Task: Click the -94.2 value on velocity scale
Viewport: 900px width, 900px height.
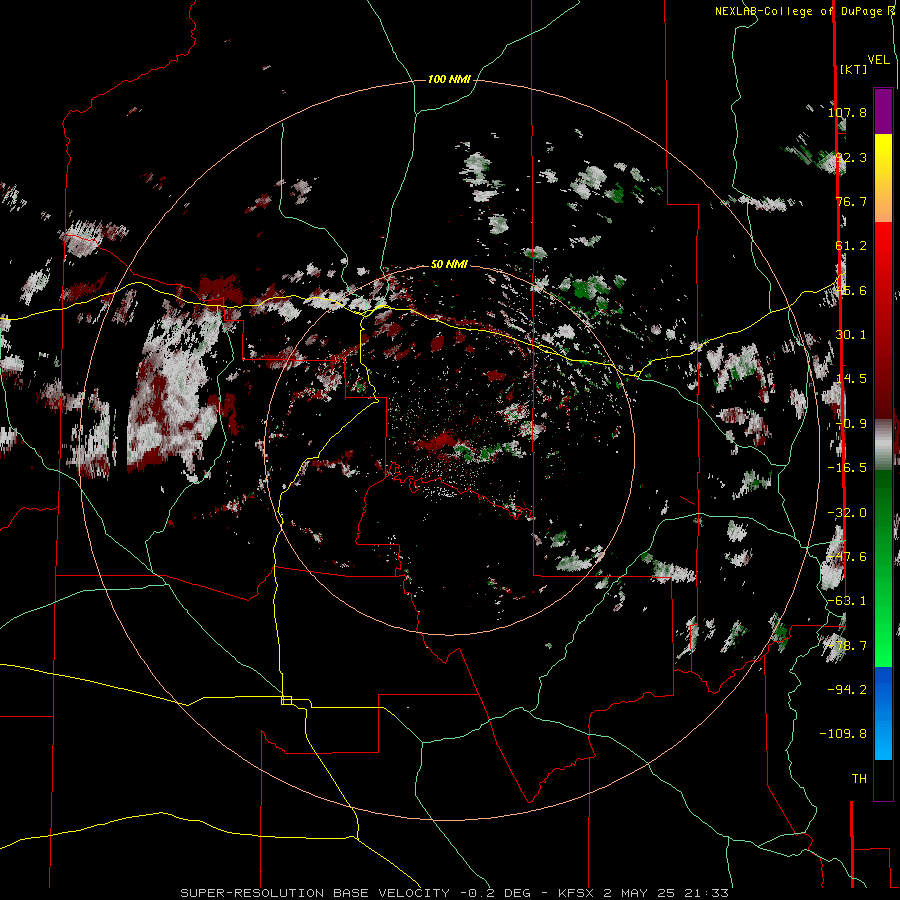Action: (847, 689)
